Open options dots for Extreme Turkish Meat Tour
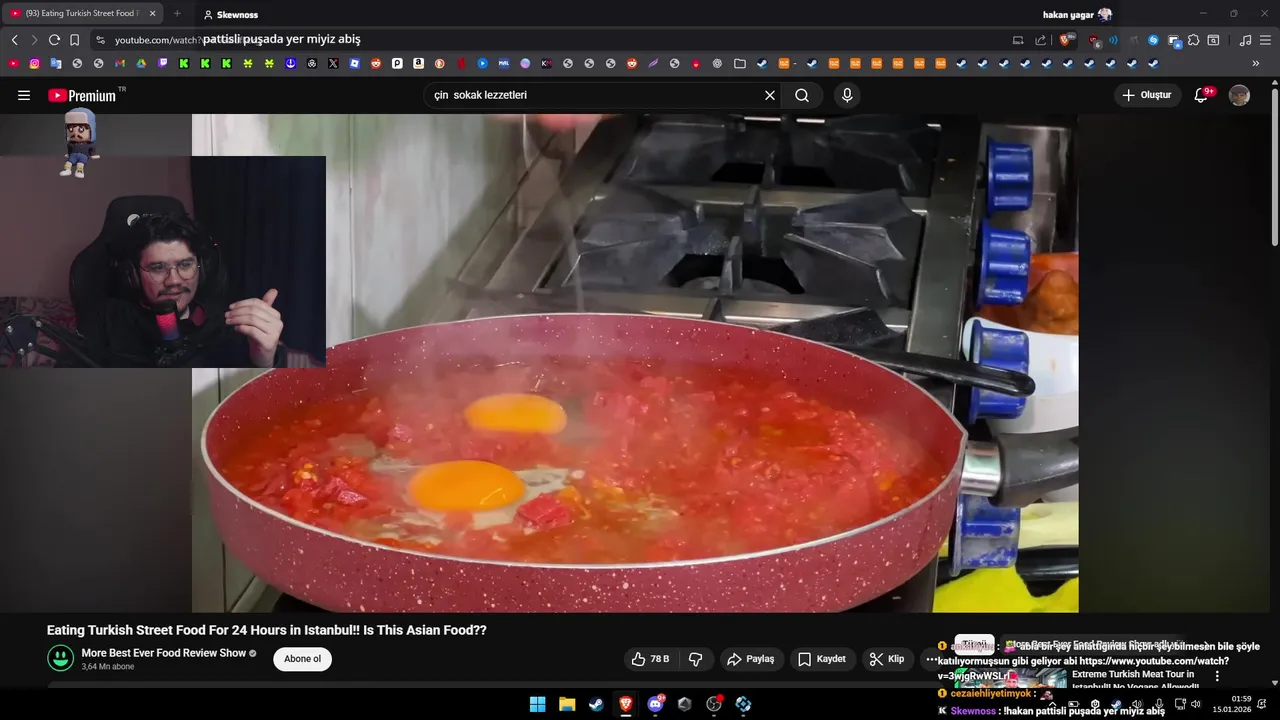Screen dimensions: 1280x720 point(1217,676)
